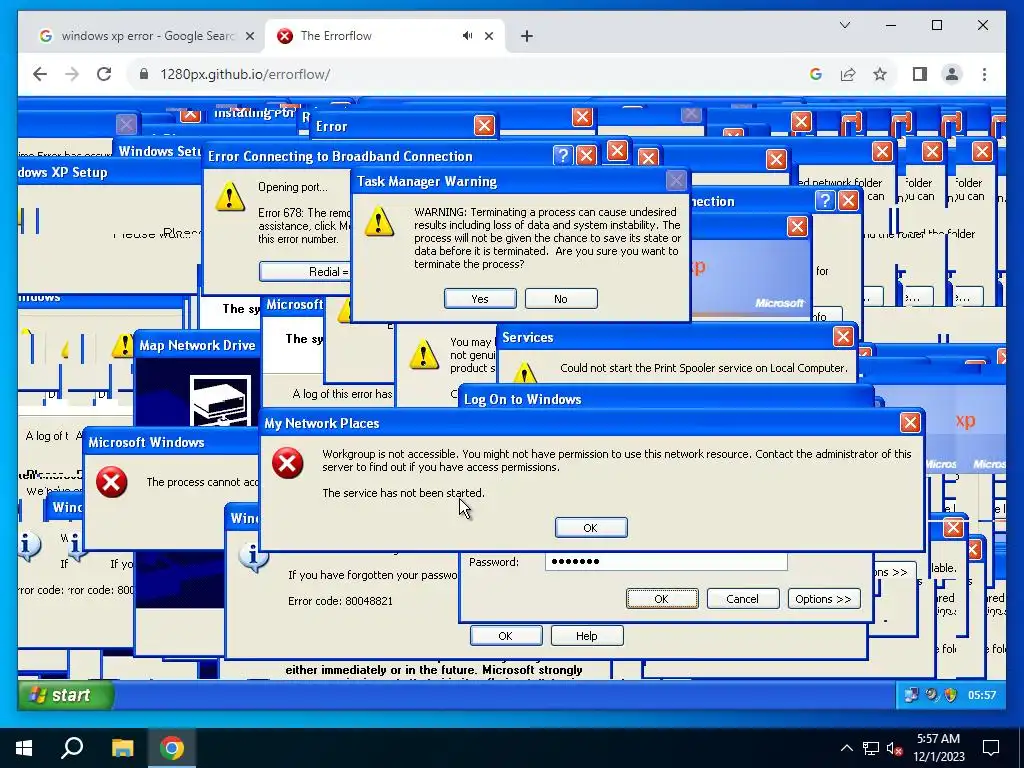Click OK in Log On to Windows

click(662, 599)
